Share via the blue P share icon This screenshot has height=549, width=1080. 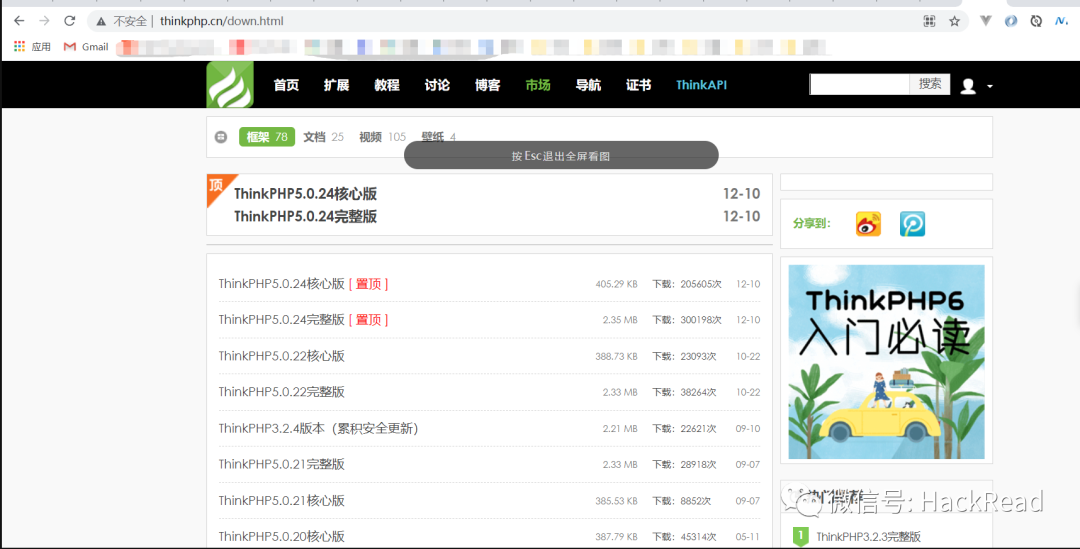pos(912,224)
